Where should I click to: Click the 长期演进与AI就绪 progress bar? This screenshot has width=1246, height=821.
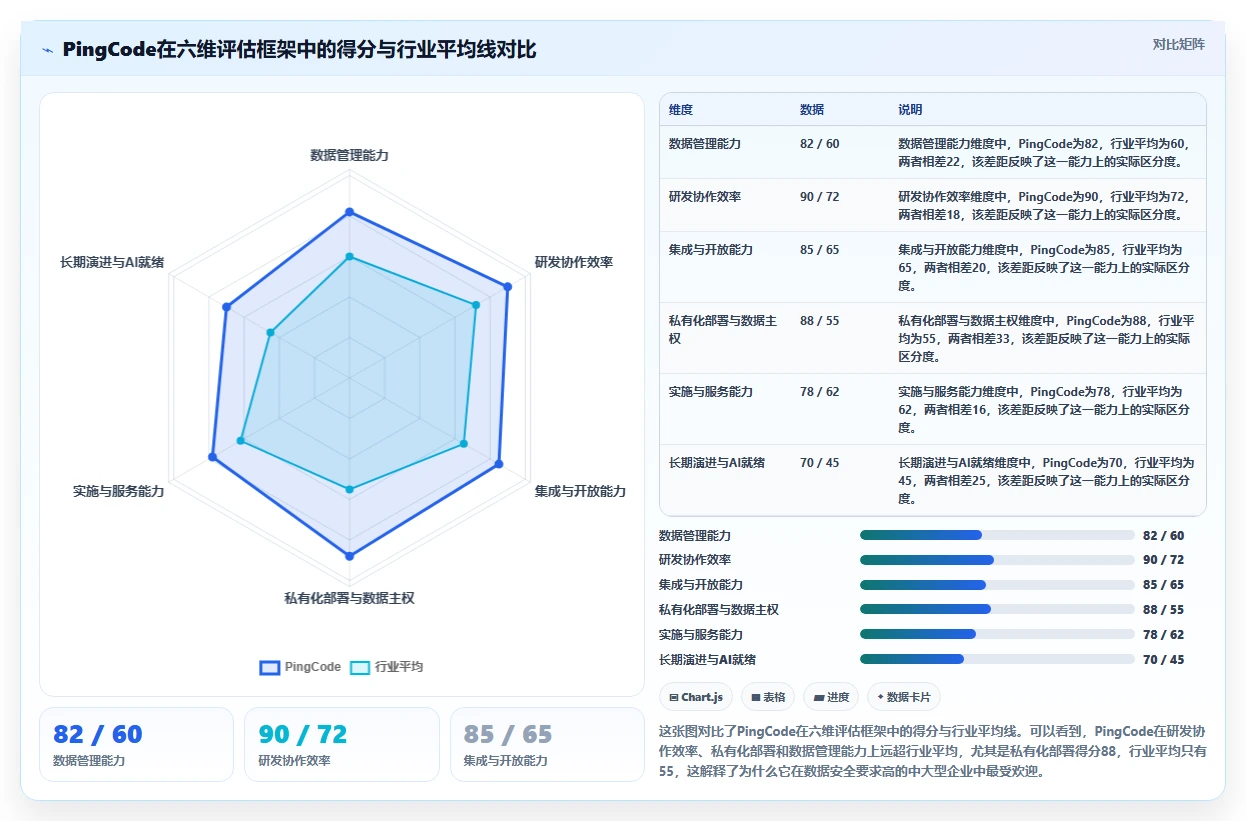[997, 659]
